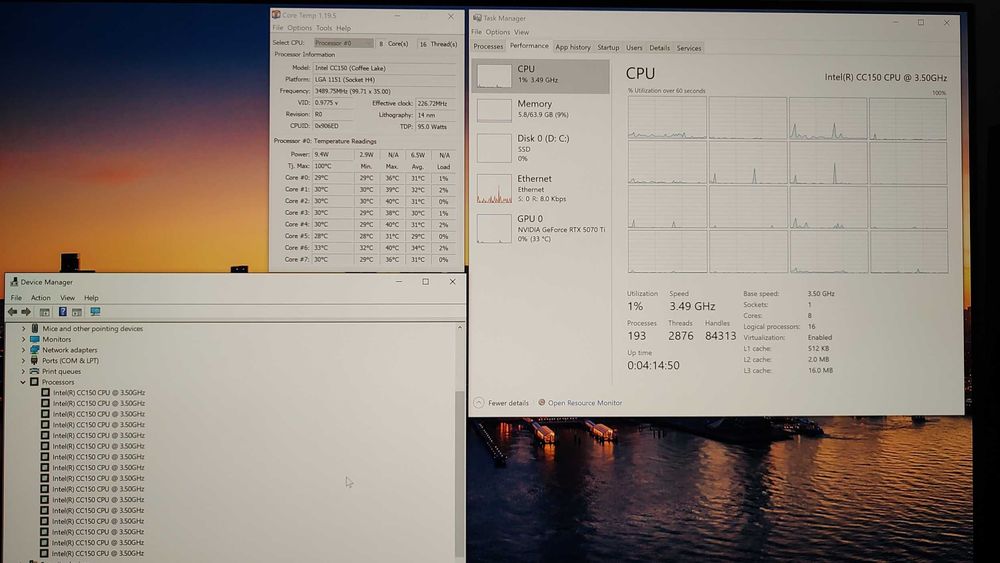Screen dimensions: 1000x563
Task: Select the Processors tree item label
Action: coord(57,382)
